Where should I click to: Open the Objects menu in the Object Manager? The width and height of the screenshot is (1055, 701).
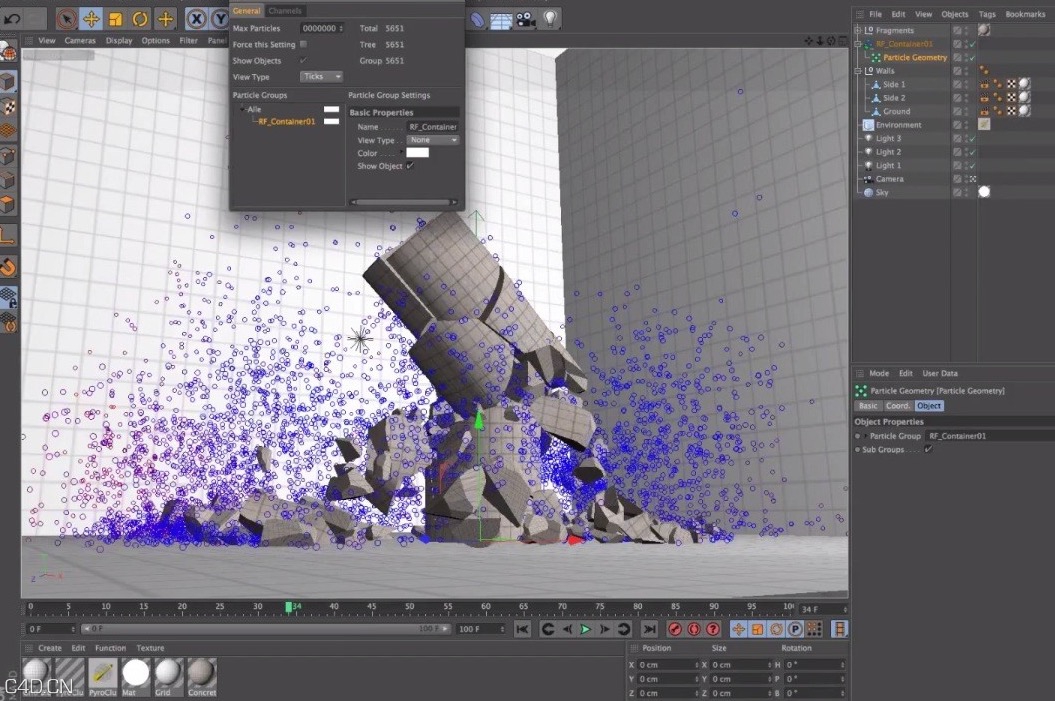pos(955,14)
